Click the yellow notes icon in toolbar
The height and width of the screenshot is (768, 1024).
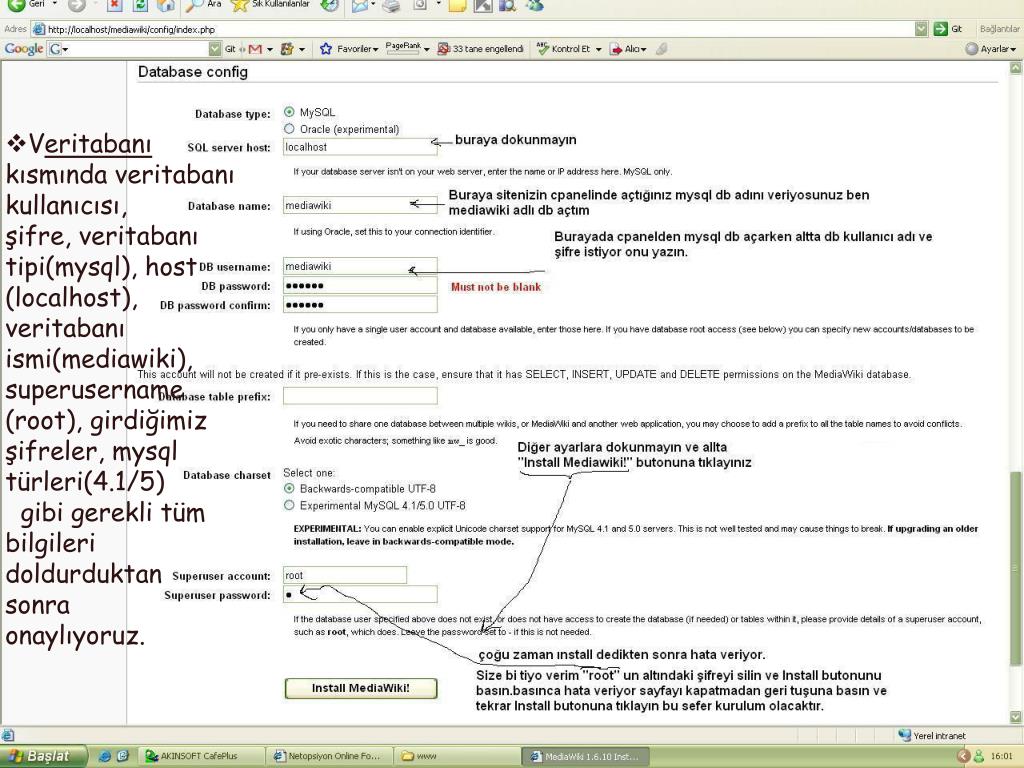click(x=458, y=6)
